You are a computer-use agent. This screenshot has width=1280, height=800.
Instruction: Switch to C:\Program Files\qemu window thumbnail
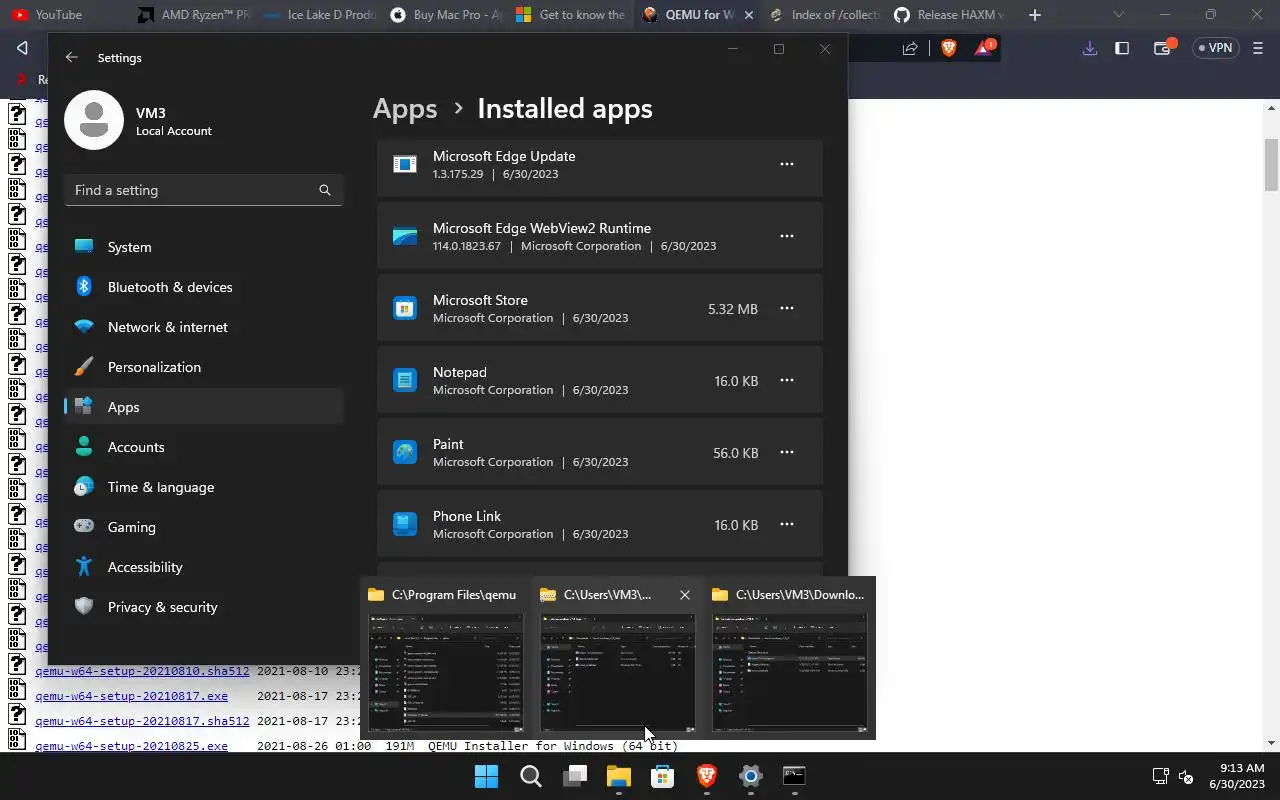pyautogui.click(x=446, y=658)
